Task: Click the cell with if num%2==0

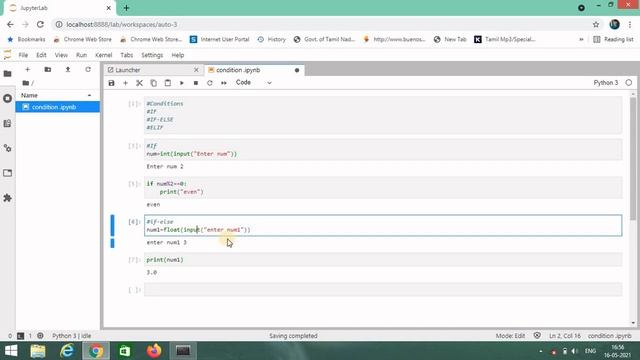Action: [x=383, y=187]
